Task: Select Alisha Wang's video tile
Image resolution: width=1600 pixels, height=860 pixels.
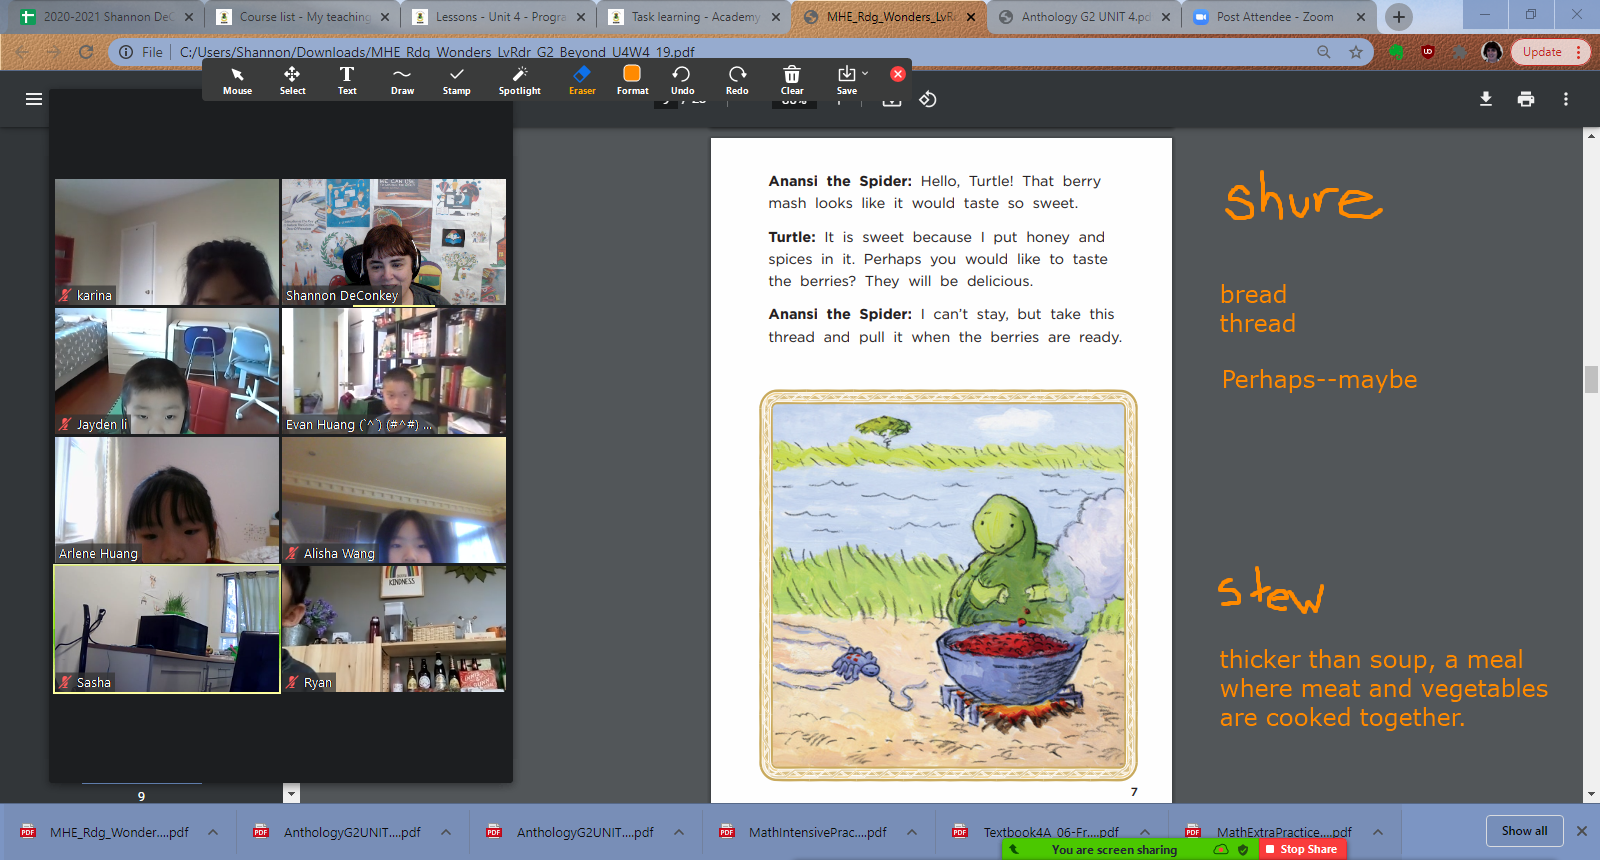Action: 394,500
